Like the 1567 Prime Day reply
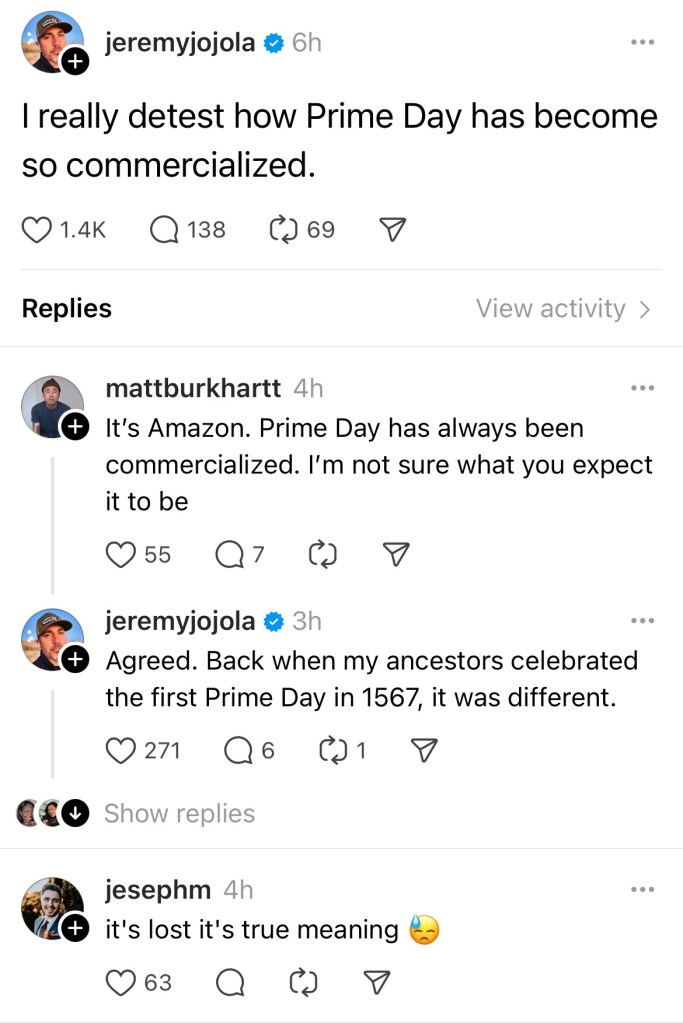Screen dimensions: 683x1023 tap(121, 750)
